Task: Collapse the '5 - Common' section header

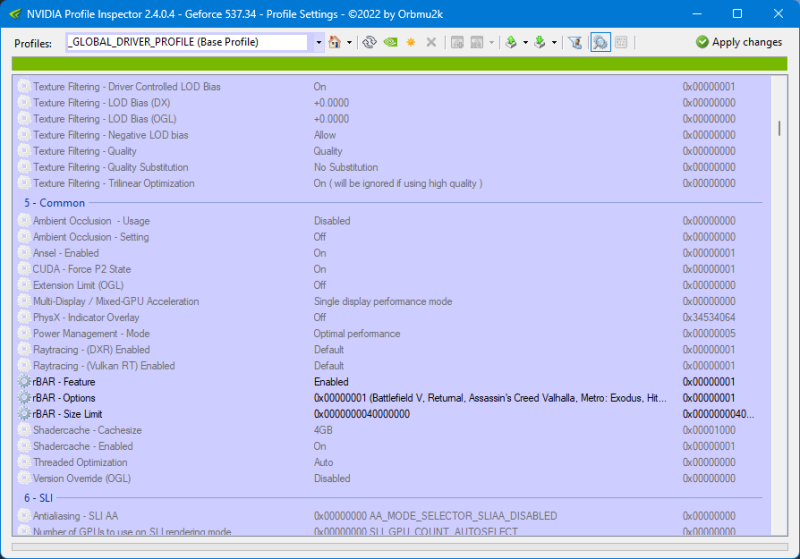Action: point(55,203)
